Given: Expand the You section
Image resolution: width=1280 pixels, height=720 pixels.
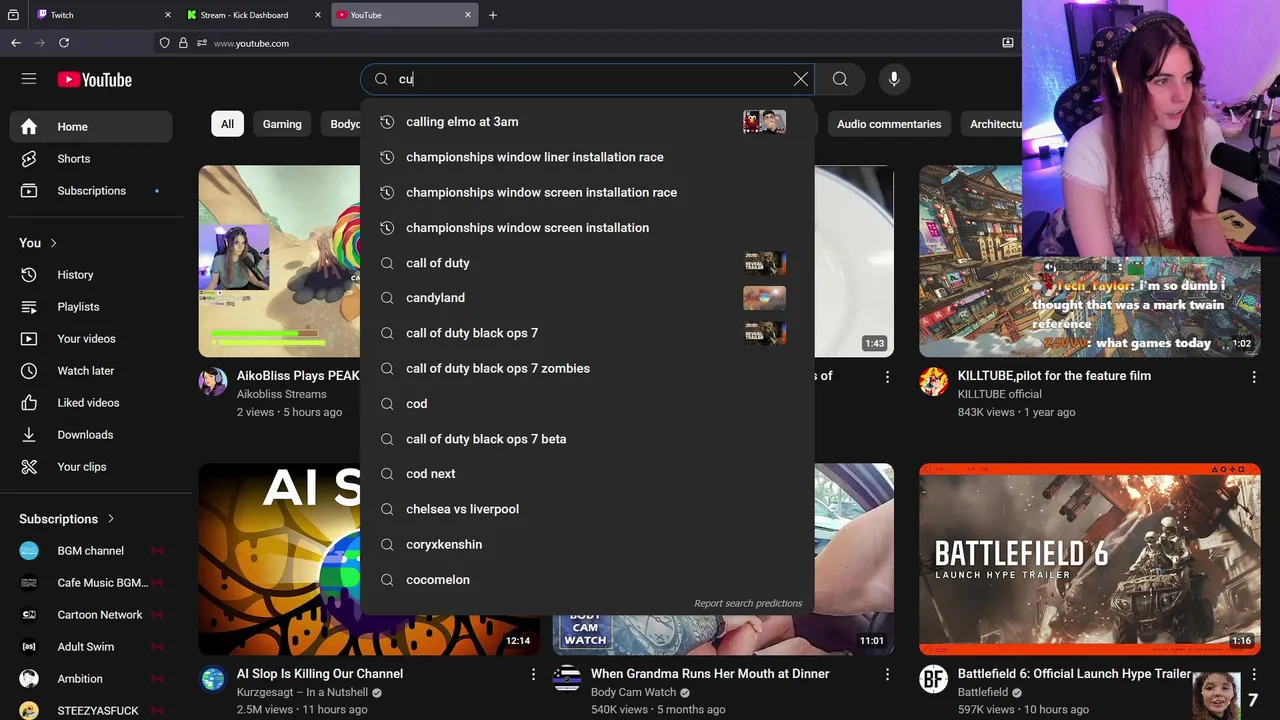Looking at the screenshot, I should point(39,243).
